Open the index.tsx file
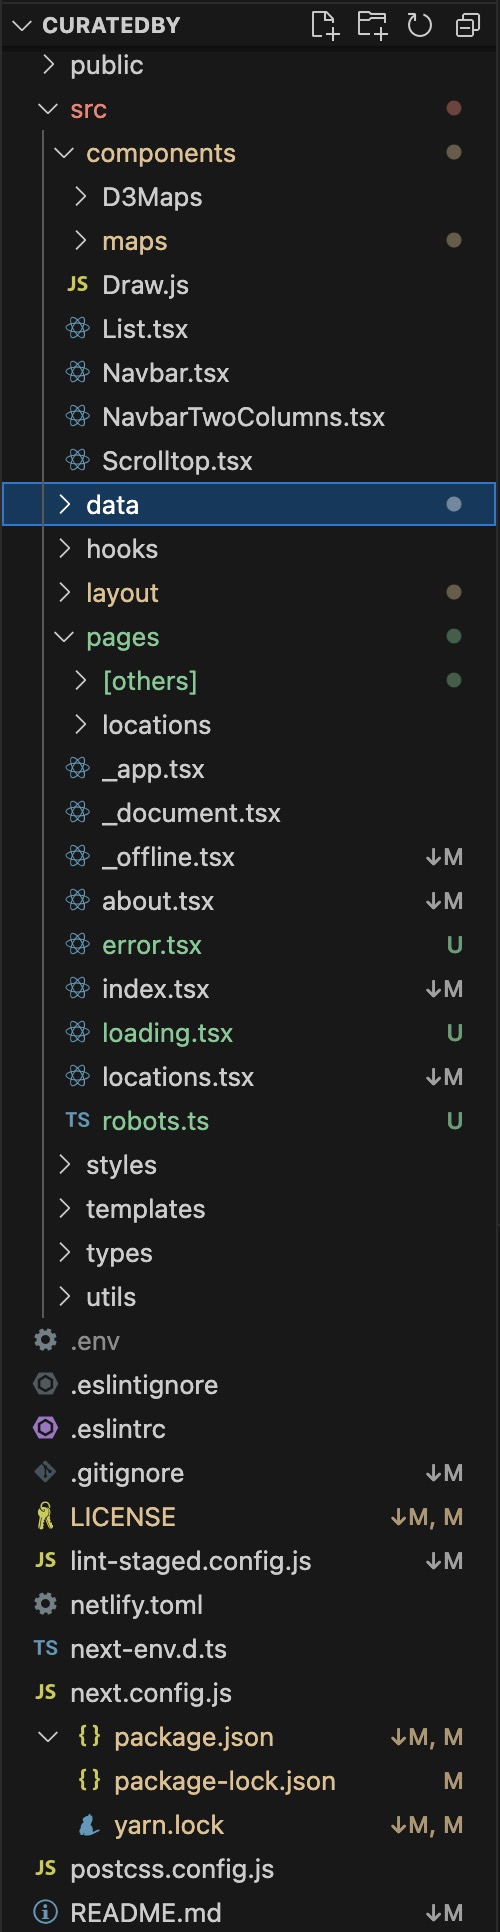Viewport: 500px width, 1932px height. coord(250,989)
